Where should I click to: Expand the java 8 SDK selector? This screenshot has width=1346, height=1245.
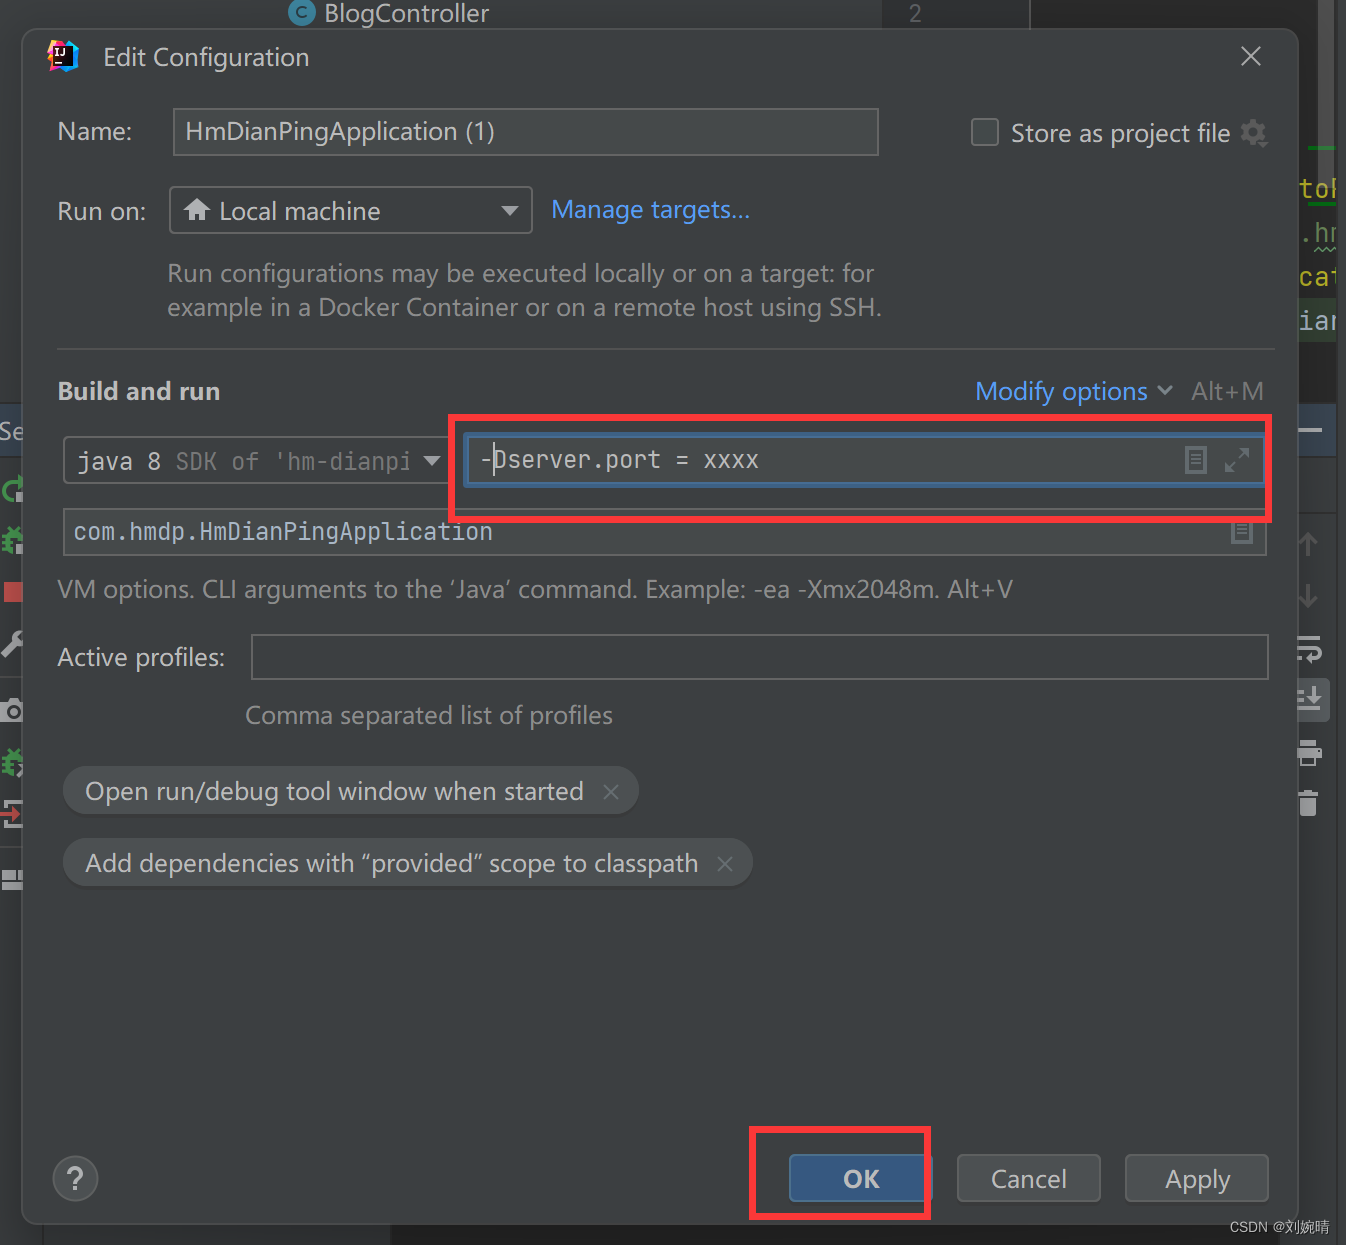pos(432,461)
